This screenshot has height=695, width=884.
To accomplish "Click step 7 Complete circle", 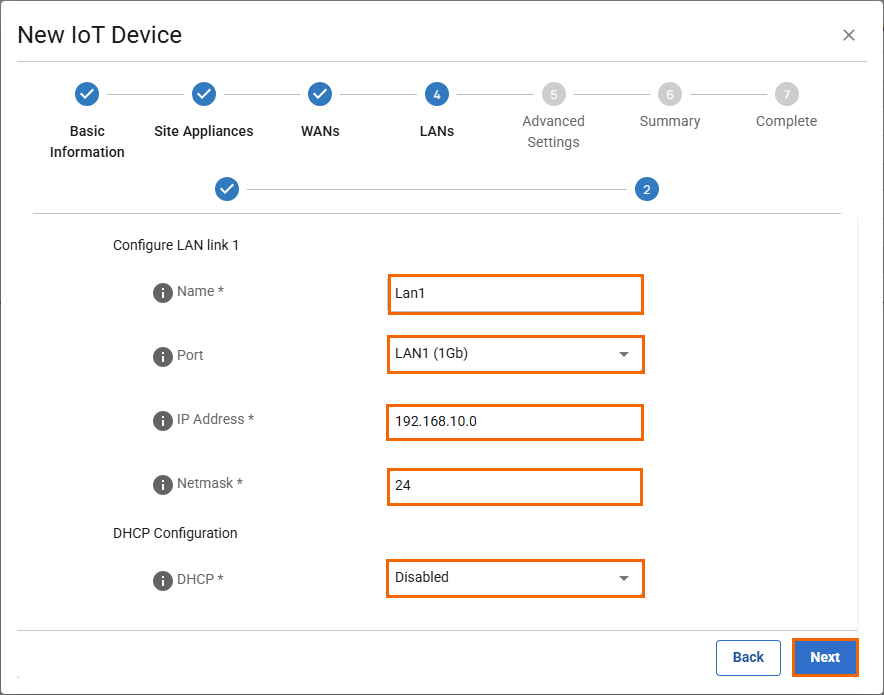I will 786,94.
